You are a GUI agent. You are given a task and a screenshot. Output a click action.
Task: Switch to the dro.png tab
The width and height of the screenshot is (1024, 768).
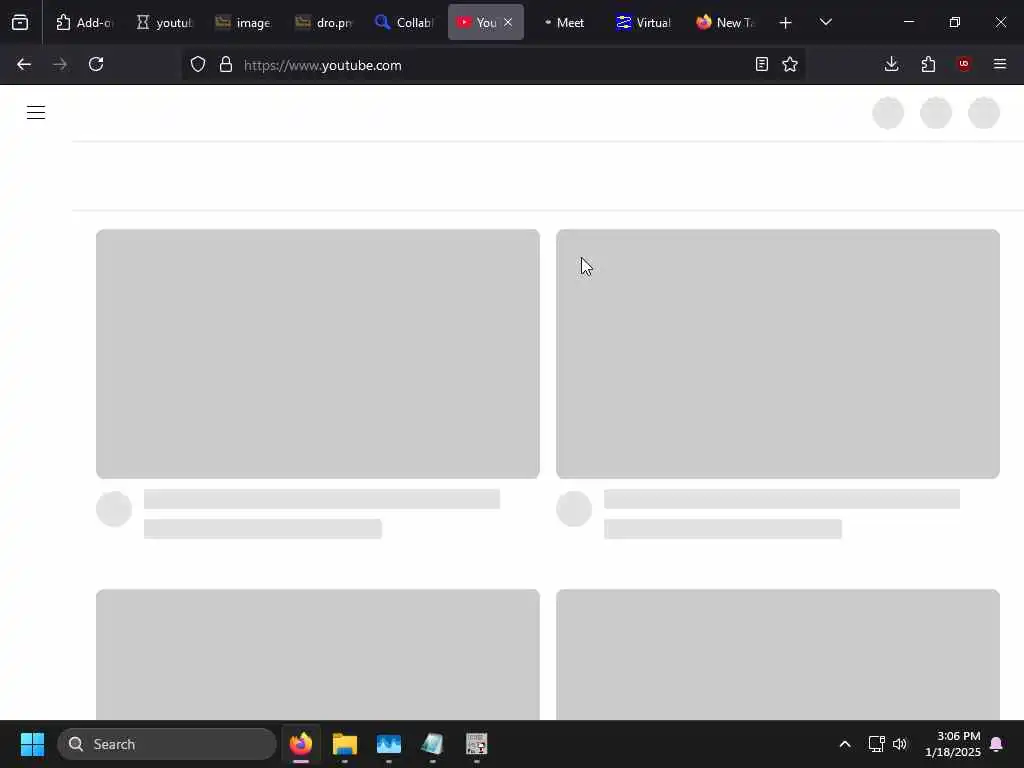(x=324, y=23)
